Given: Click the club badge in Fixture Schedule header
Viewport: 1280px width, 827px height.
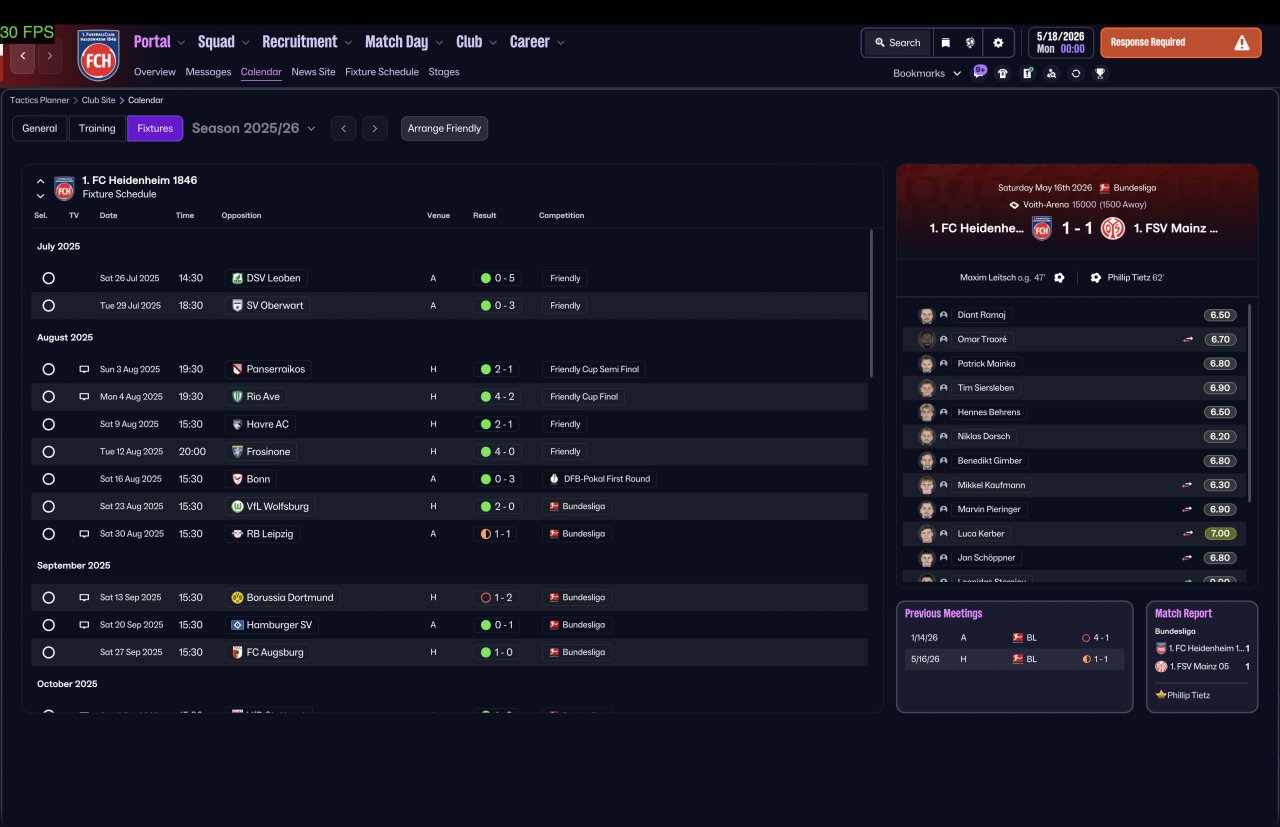Looking at the screenshot, I should point(64,188).
